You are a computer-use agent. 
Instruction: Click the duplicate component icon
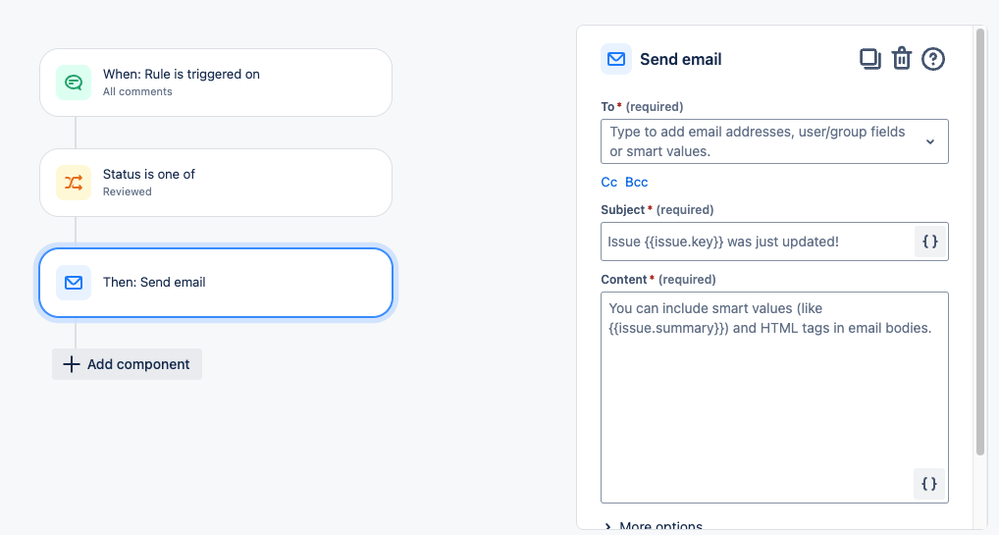[870, 59]
